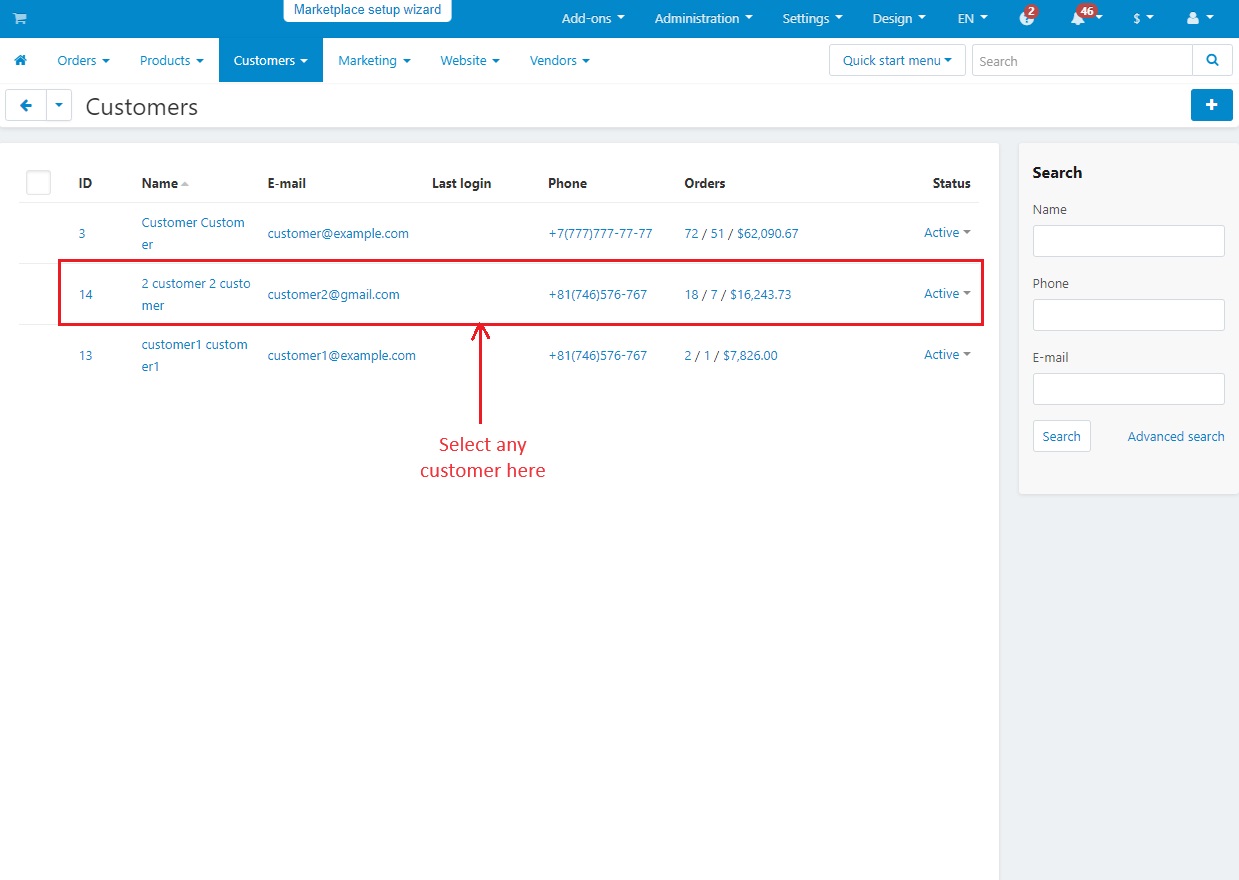Sort by Last login column header
This screenshot has height=880, width=1239.
pos(461,183)
